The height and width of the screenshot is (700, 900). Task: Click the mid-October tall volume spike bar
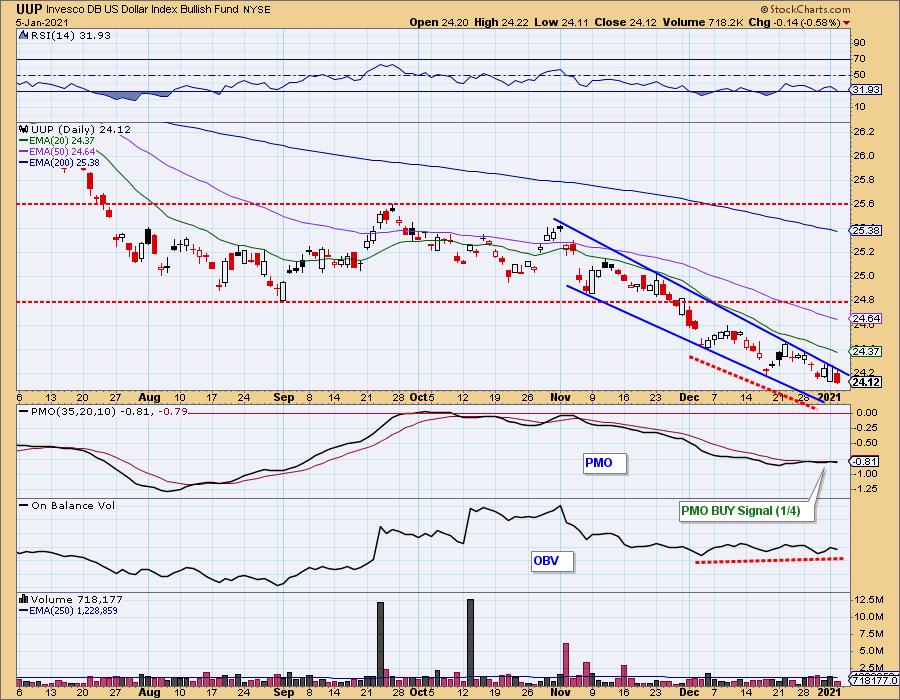pos(471,642)
